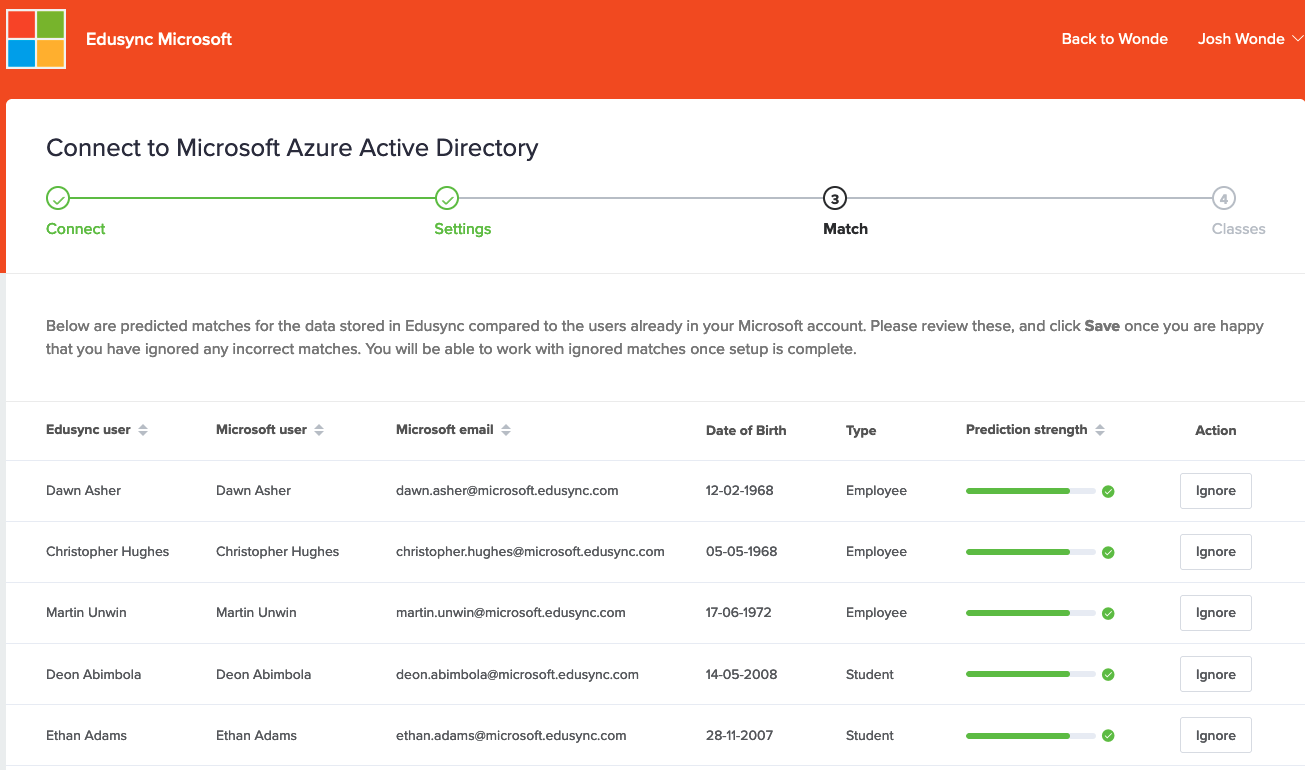This screenshot has width=1305, height=770.
Task: Sort table by Edusync user column arrows
Action: 143,430
